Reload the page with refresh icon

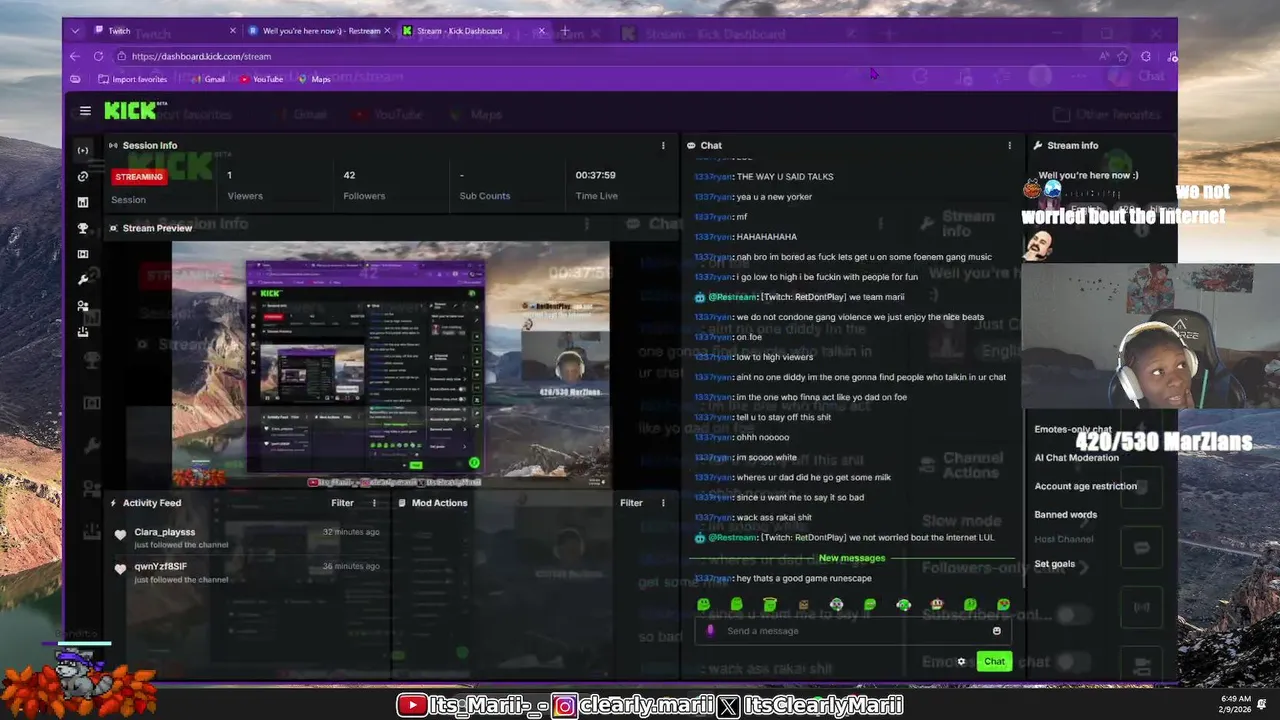[x=98, y=56]
